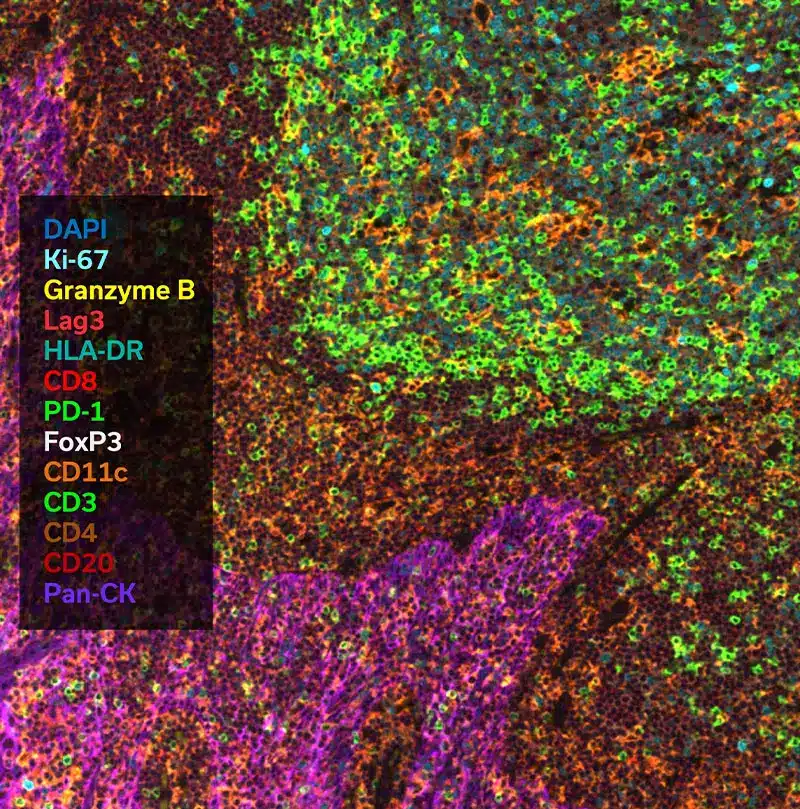Click empty space right of DAPI in legend
Image resolution: width=800 pixels, height=809 pixels.
(x=165, y=228)
